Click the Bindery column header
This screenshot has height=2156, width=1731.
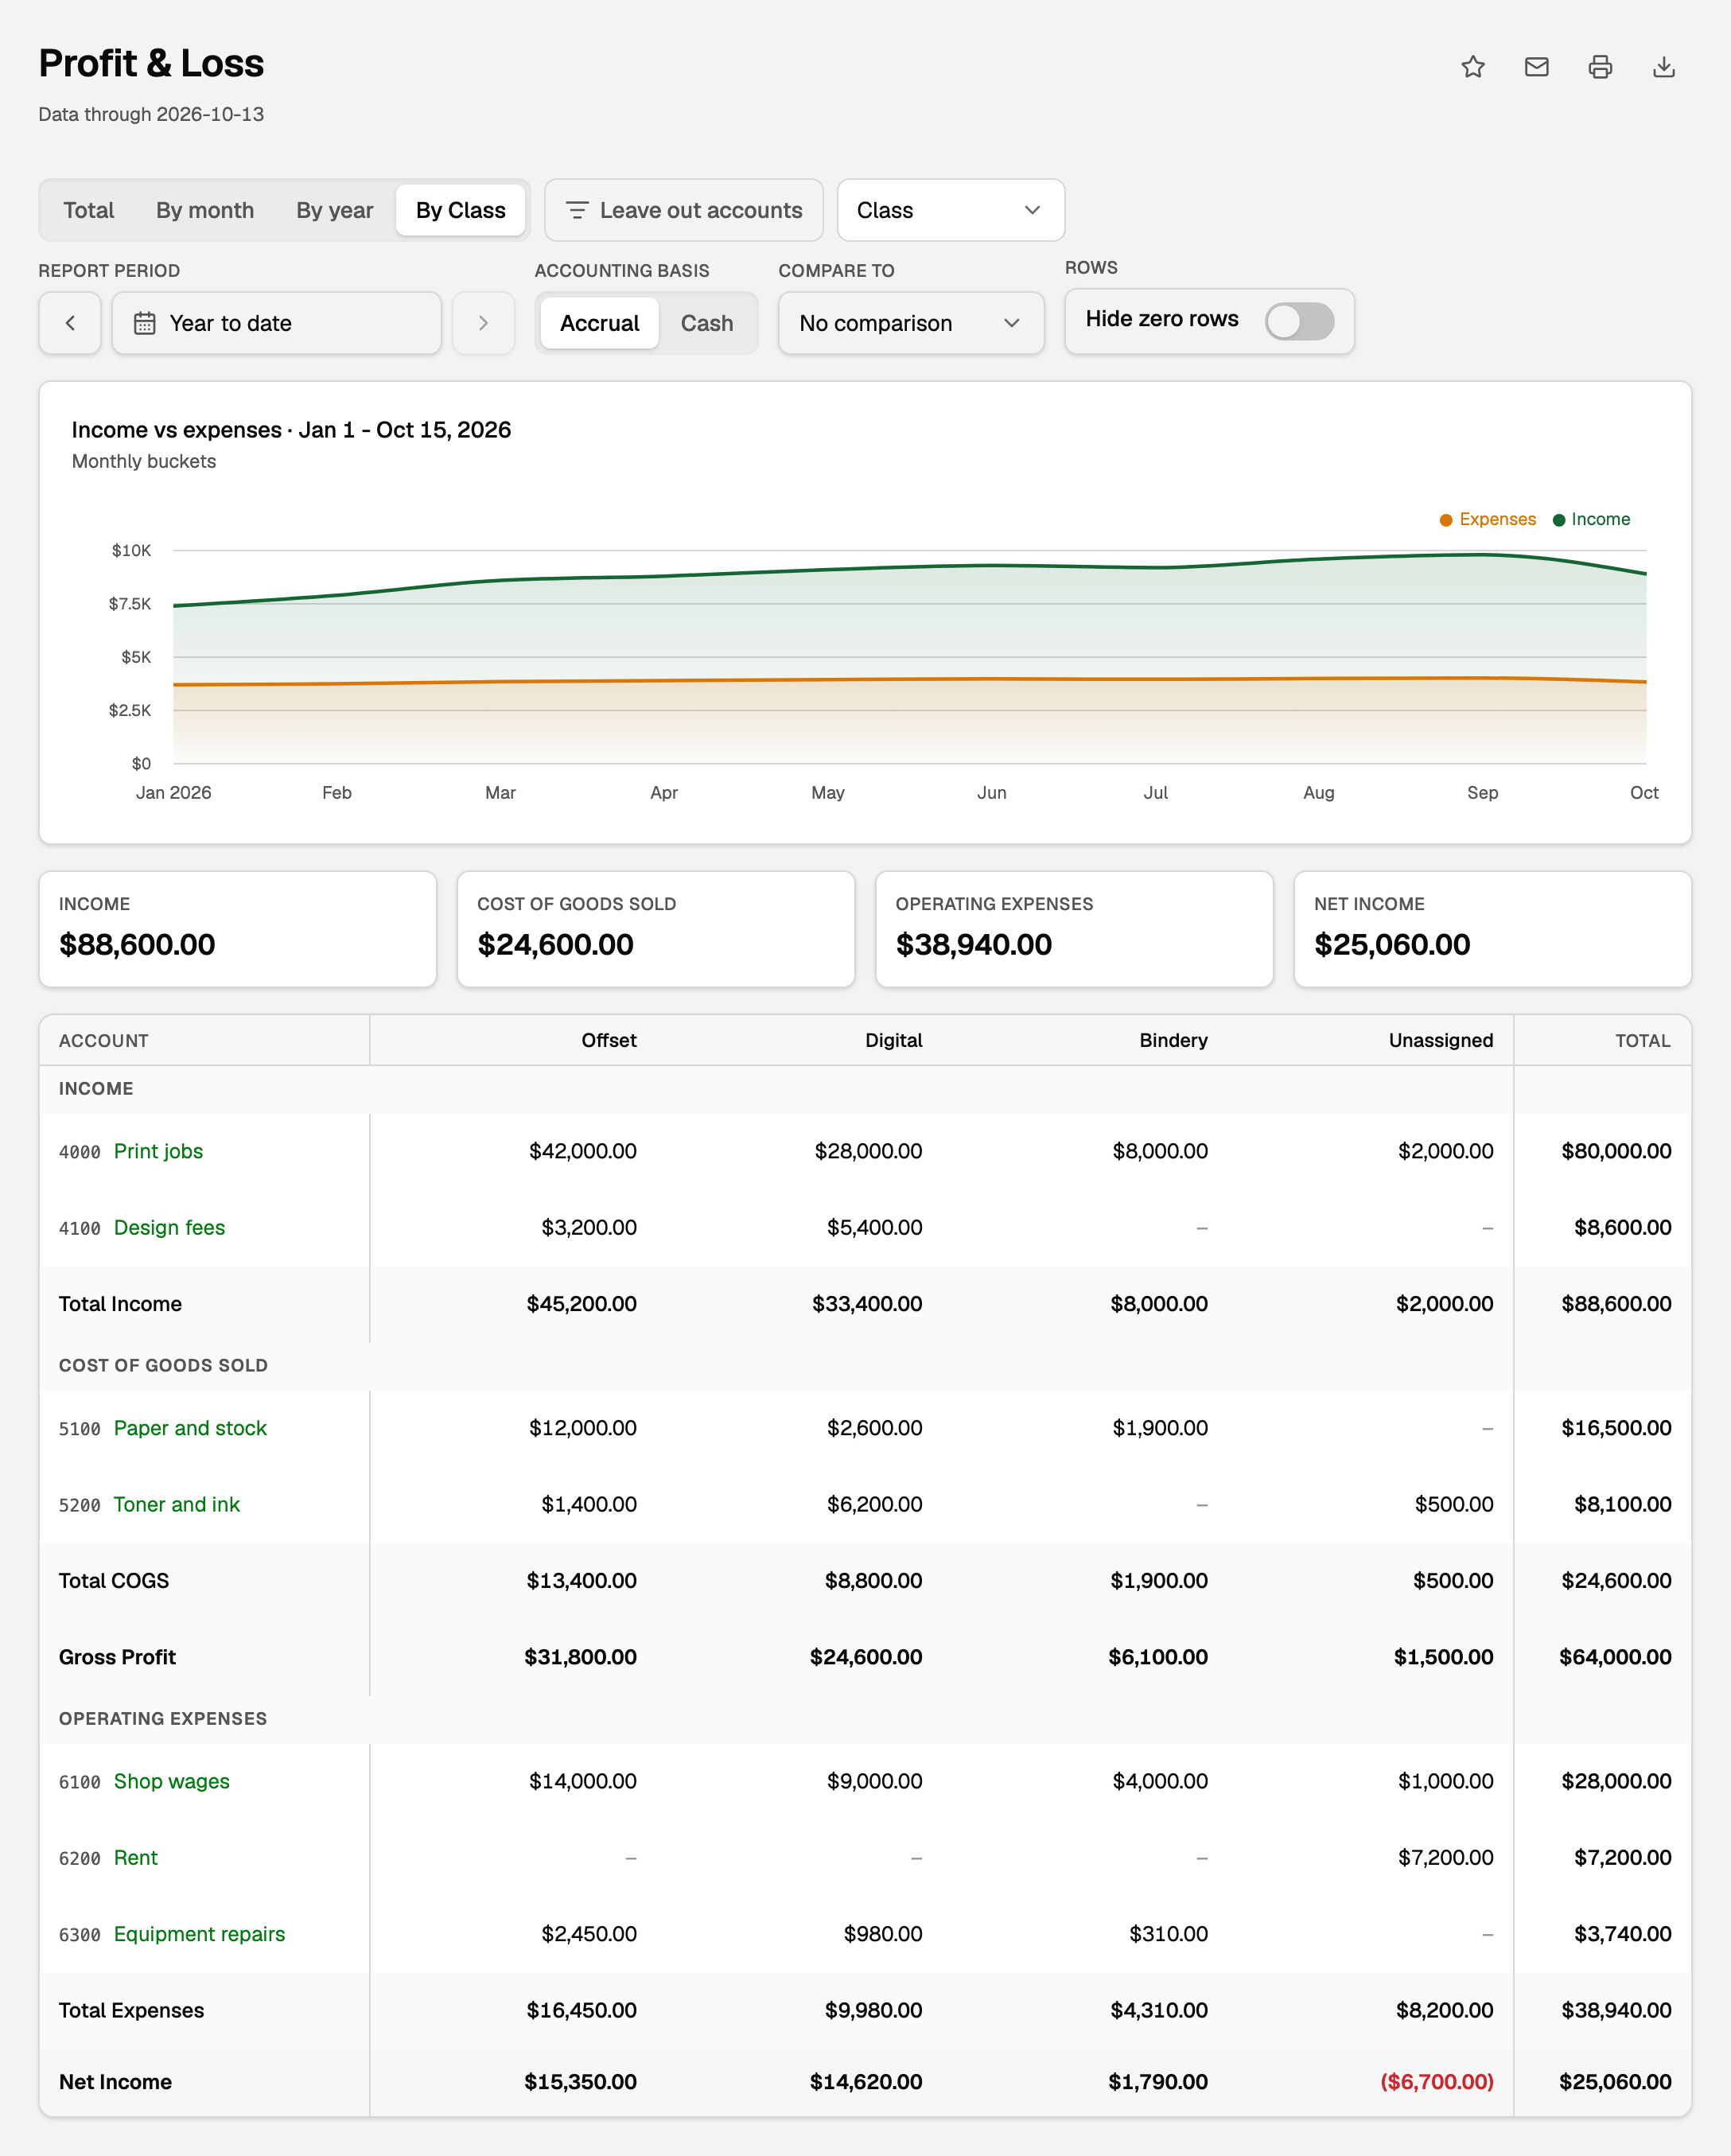point(1173,1040)
